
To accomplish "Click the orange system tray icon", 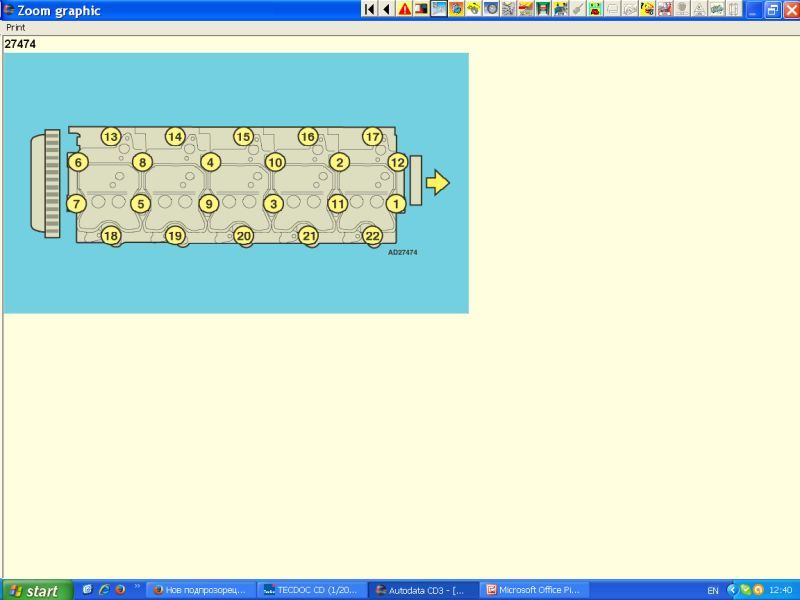I will [758, 590].
